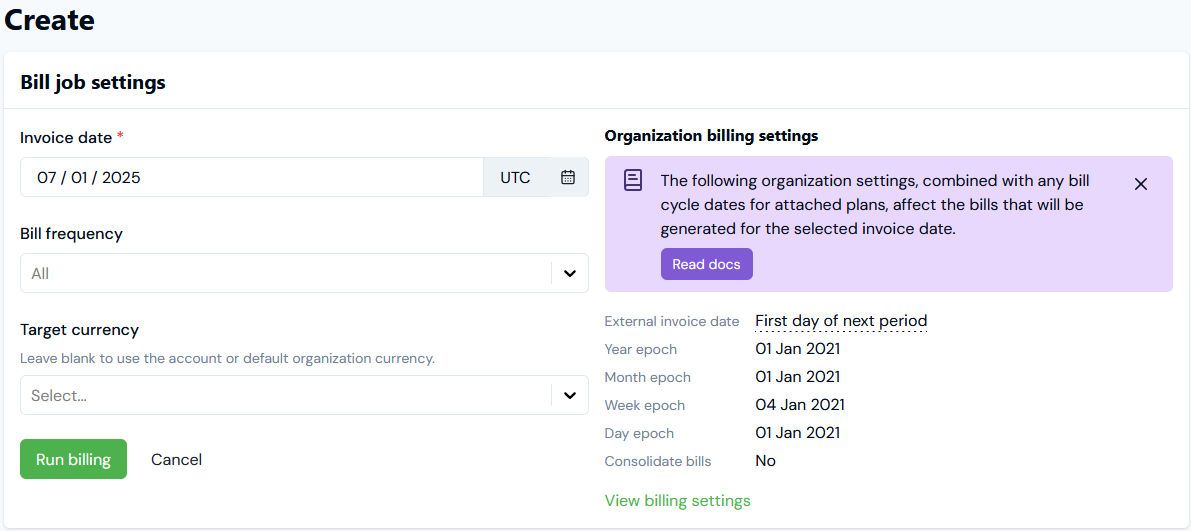Click the year 2025 in invoice date
This screenshot has width=1191, height=531.
(x=121, y=178)
